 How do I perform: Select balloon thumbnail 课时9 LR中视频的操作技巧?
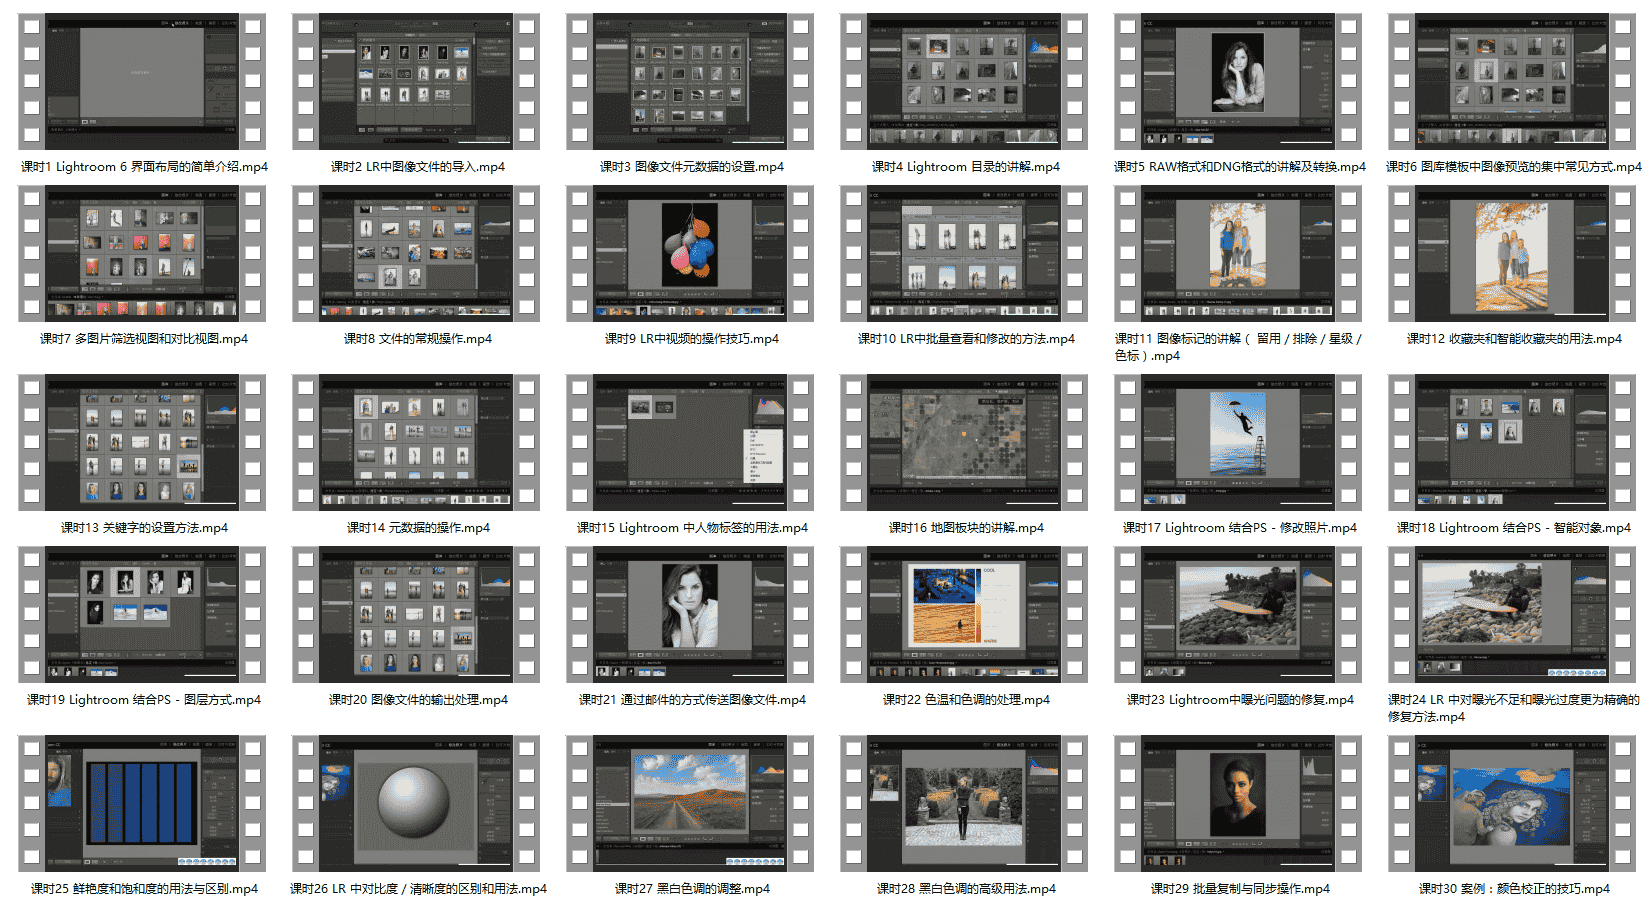coord(690,253)
